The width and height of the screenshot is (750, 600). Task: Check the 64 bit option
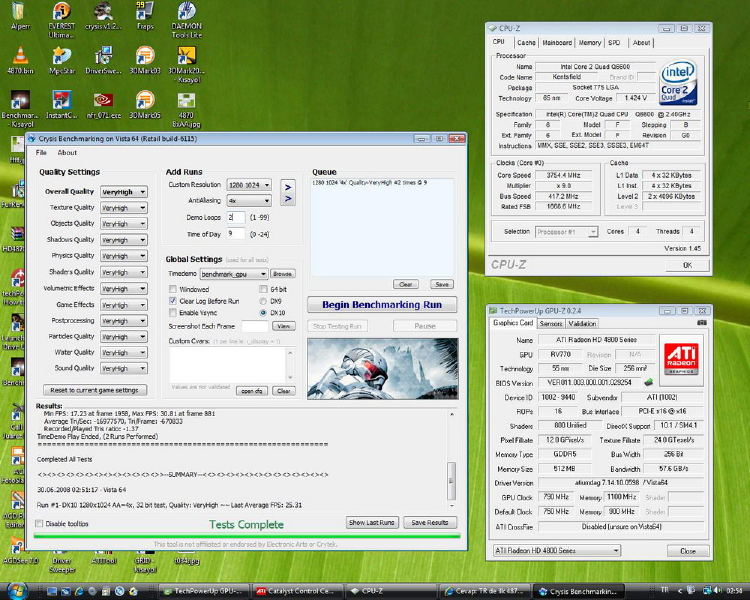(263, 289)
